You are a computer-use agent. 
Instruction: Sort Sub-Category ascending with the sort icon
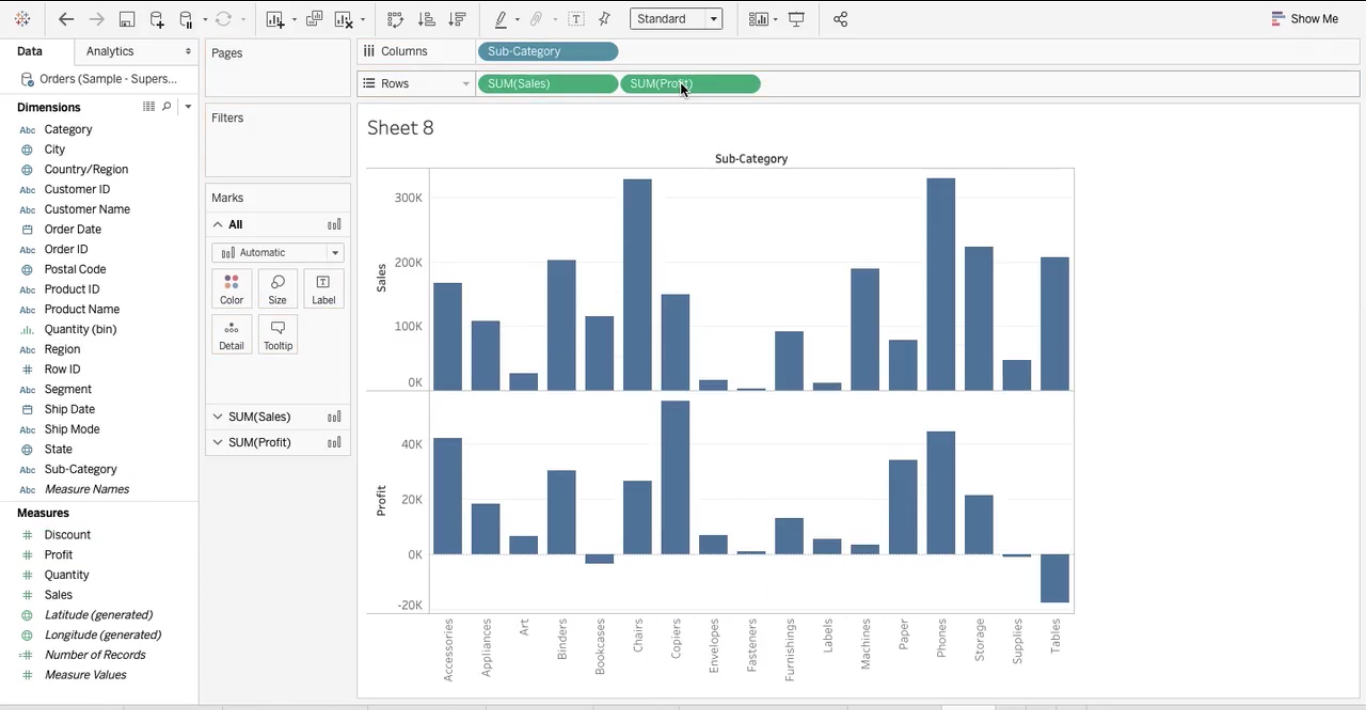(x=427, y=18)
